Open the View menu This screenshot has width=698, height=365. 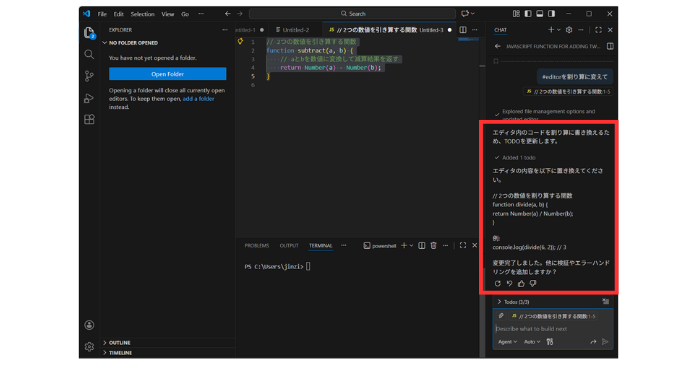(168, 14)
